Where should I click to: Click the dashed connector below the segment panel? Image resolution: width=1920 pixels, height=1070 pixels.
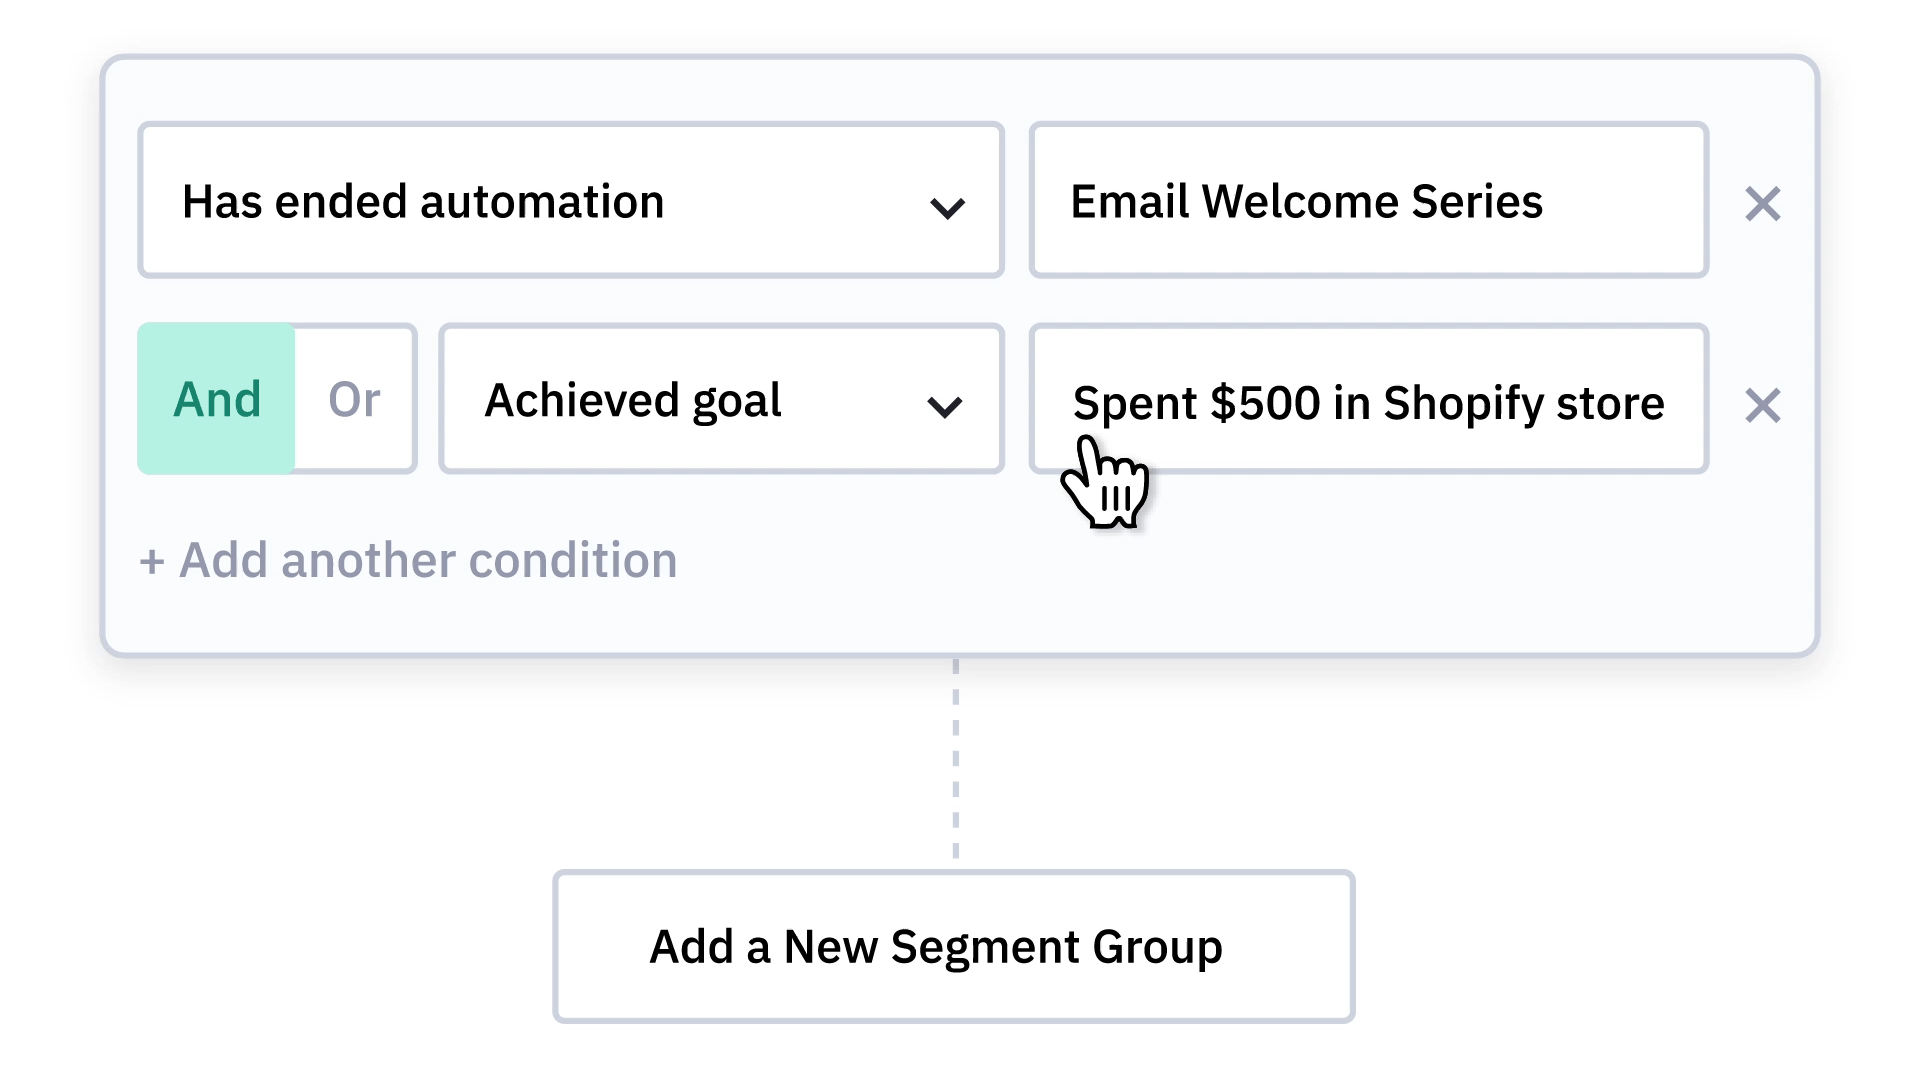click(x=956, y=760)
